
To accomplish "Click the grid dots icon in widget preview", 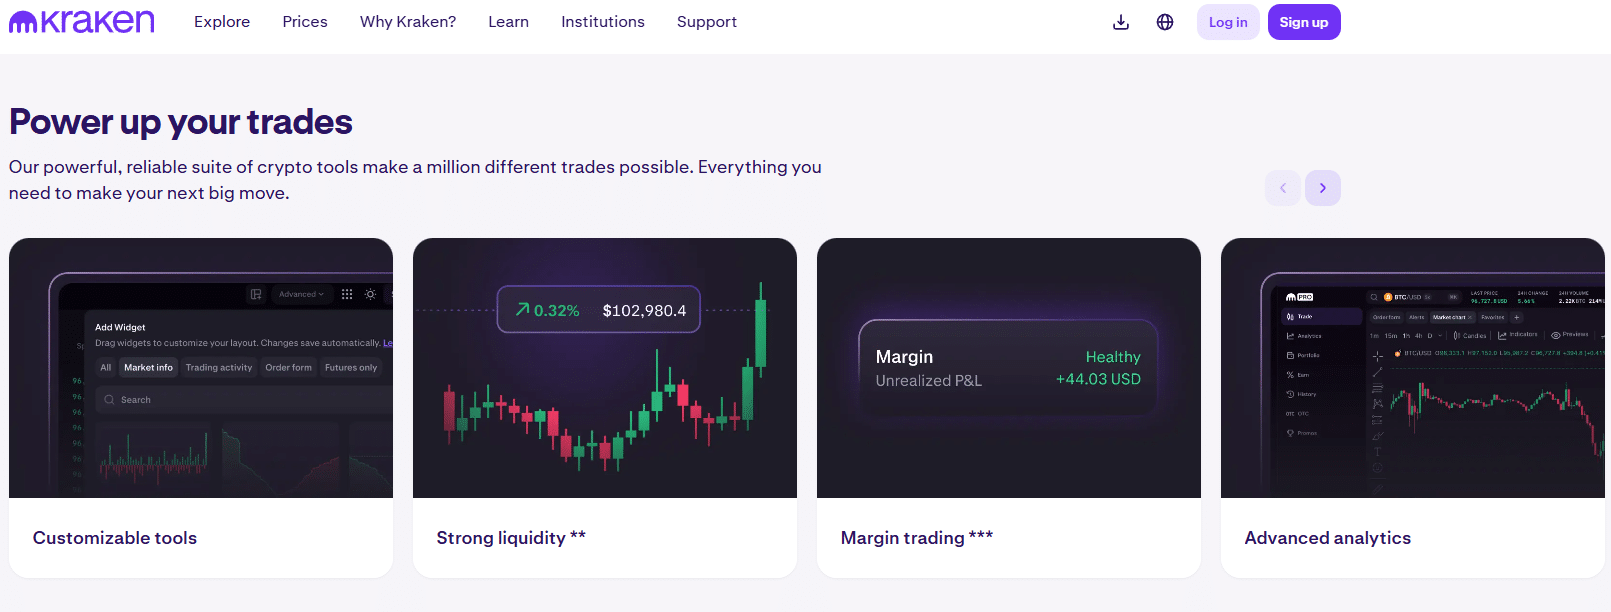I will (347, 294).
